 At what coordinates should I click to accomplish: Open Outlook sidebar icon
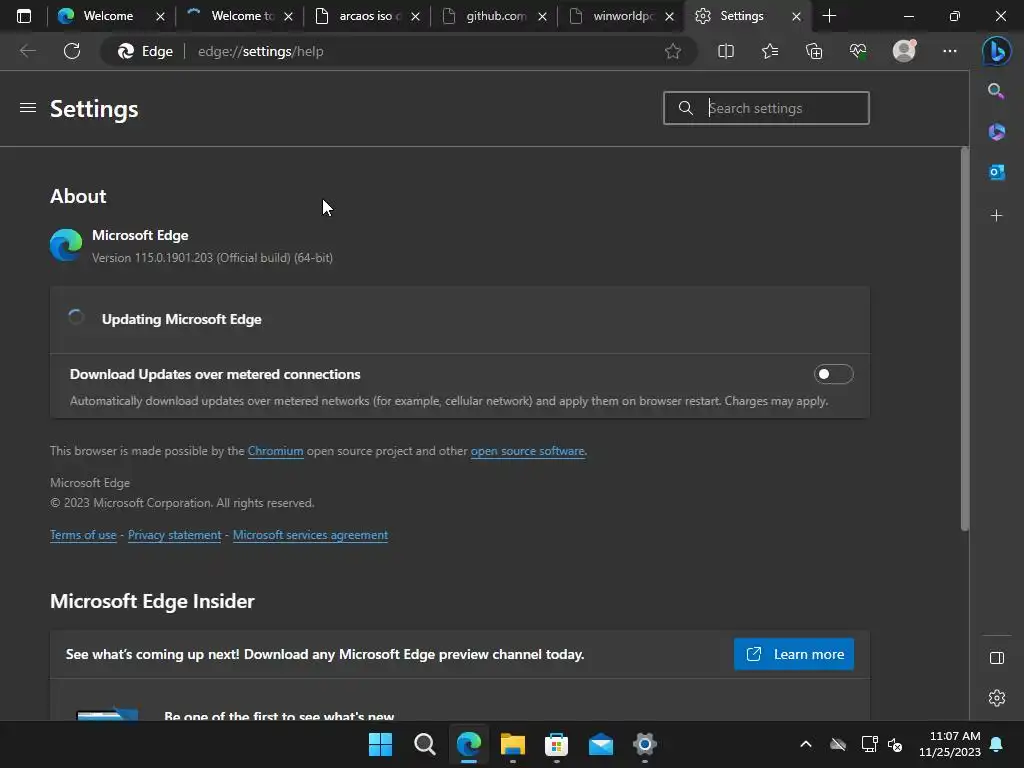997,172
